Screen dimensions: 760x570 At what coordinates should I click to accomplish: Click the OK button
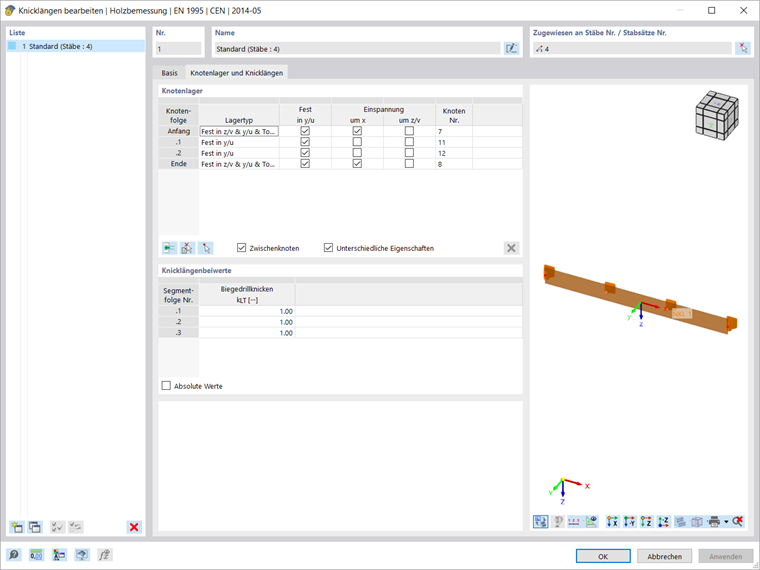pyautogui.click(x=603, y=556)
